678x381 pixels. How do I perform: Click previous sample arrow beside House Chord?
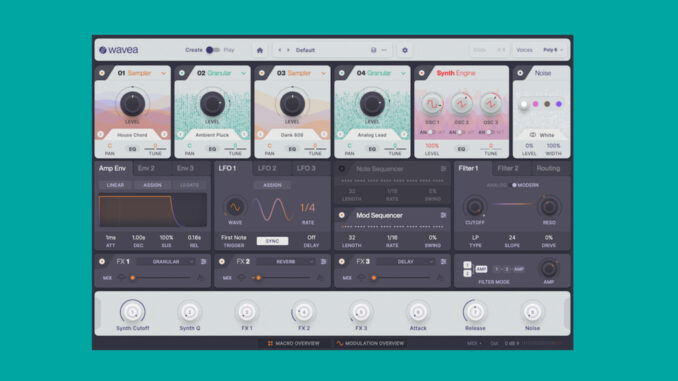coord(100,134)
